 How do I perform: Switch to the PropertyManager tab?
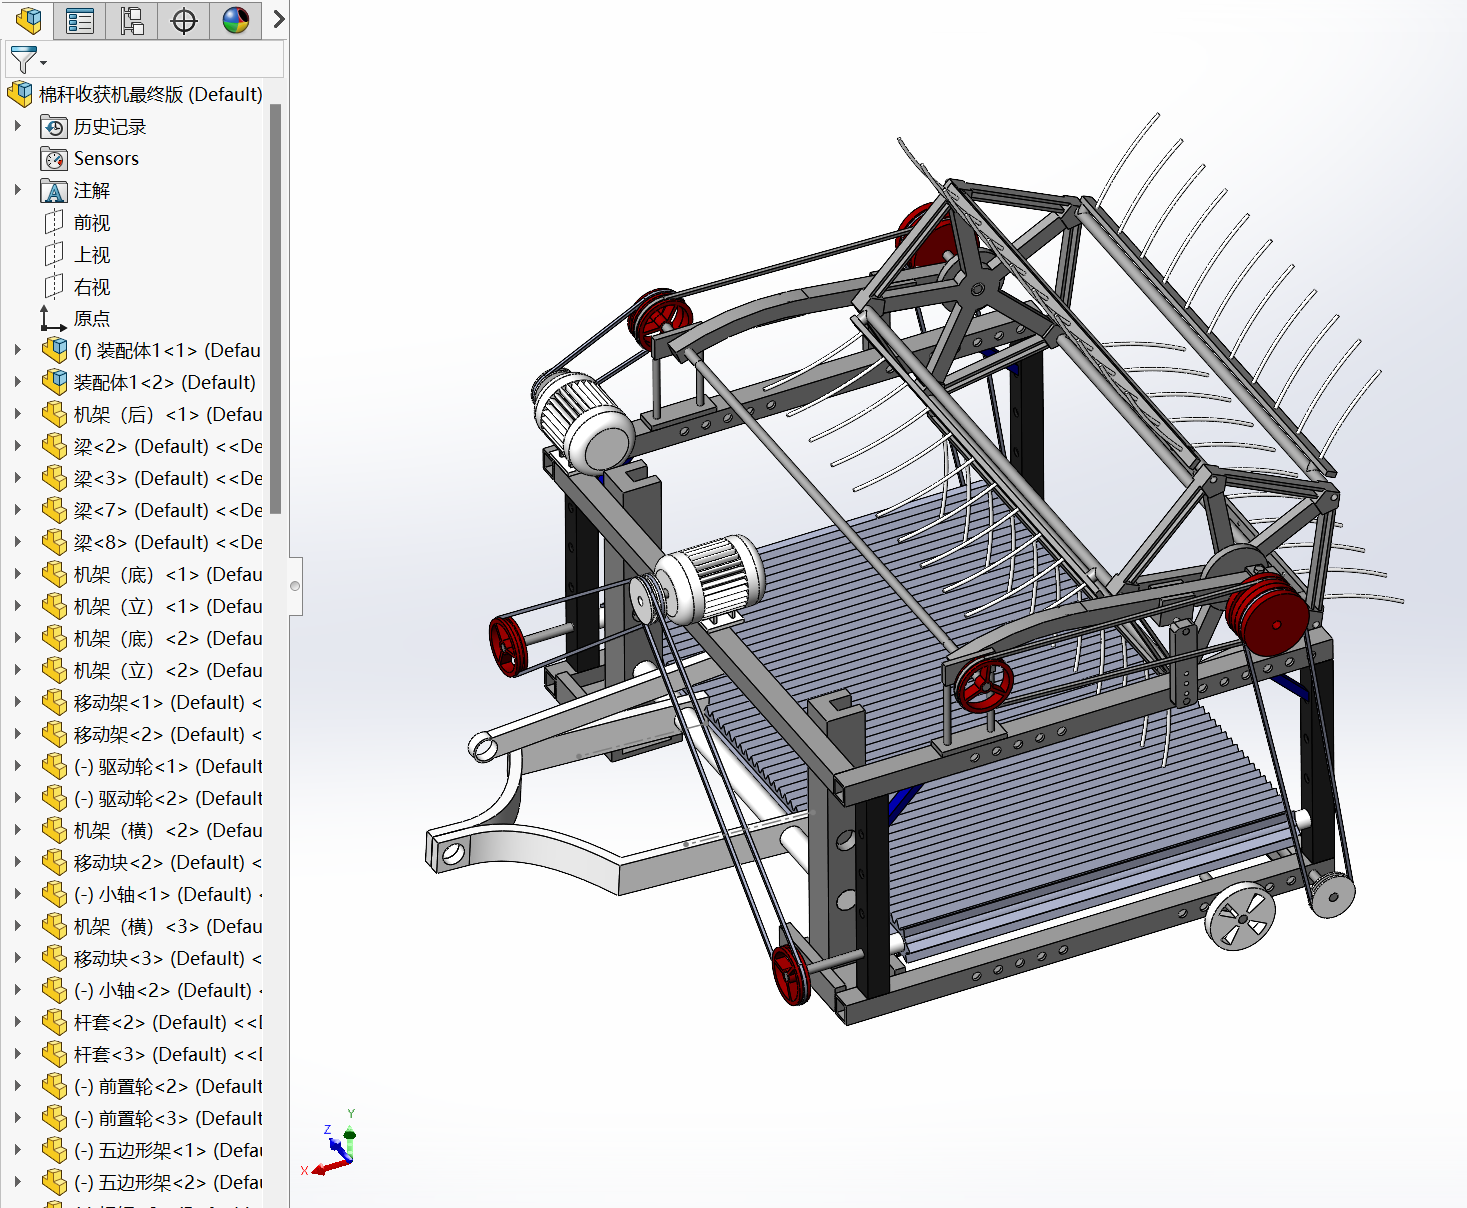[x=80, y=20]
